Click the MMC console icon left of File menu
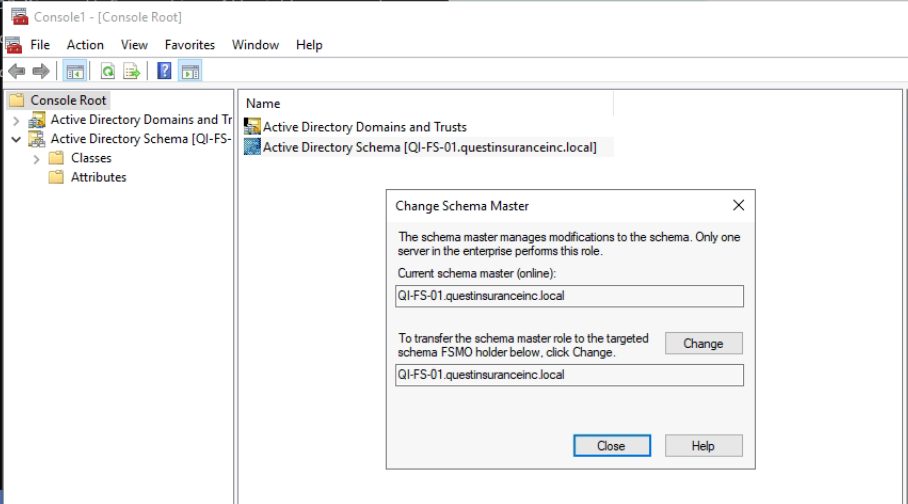 click(x=13, y=45)
